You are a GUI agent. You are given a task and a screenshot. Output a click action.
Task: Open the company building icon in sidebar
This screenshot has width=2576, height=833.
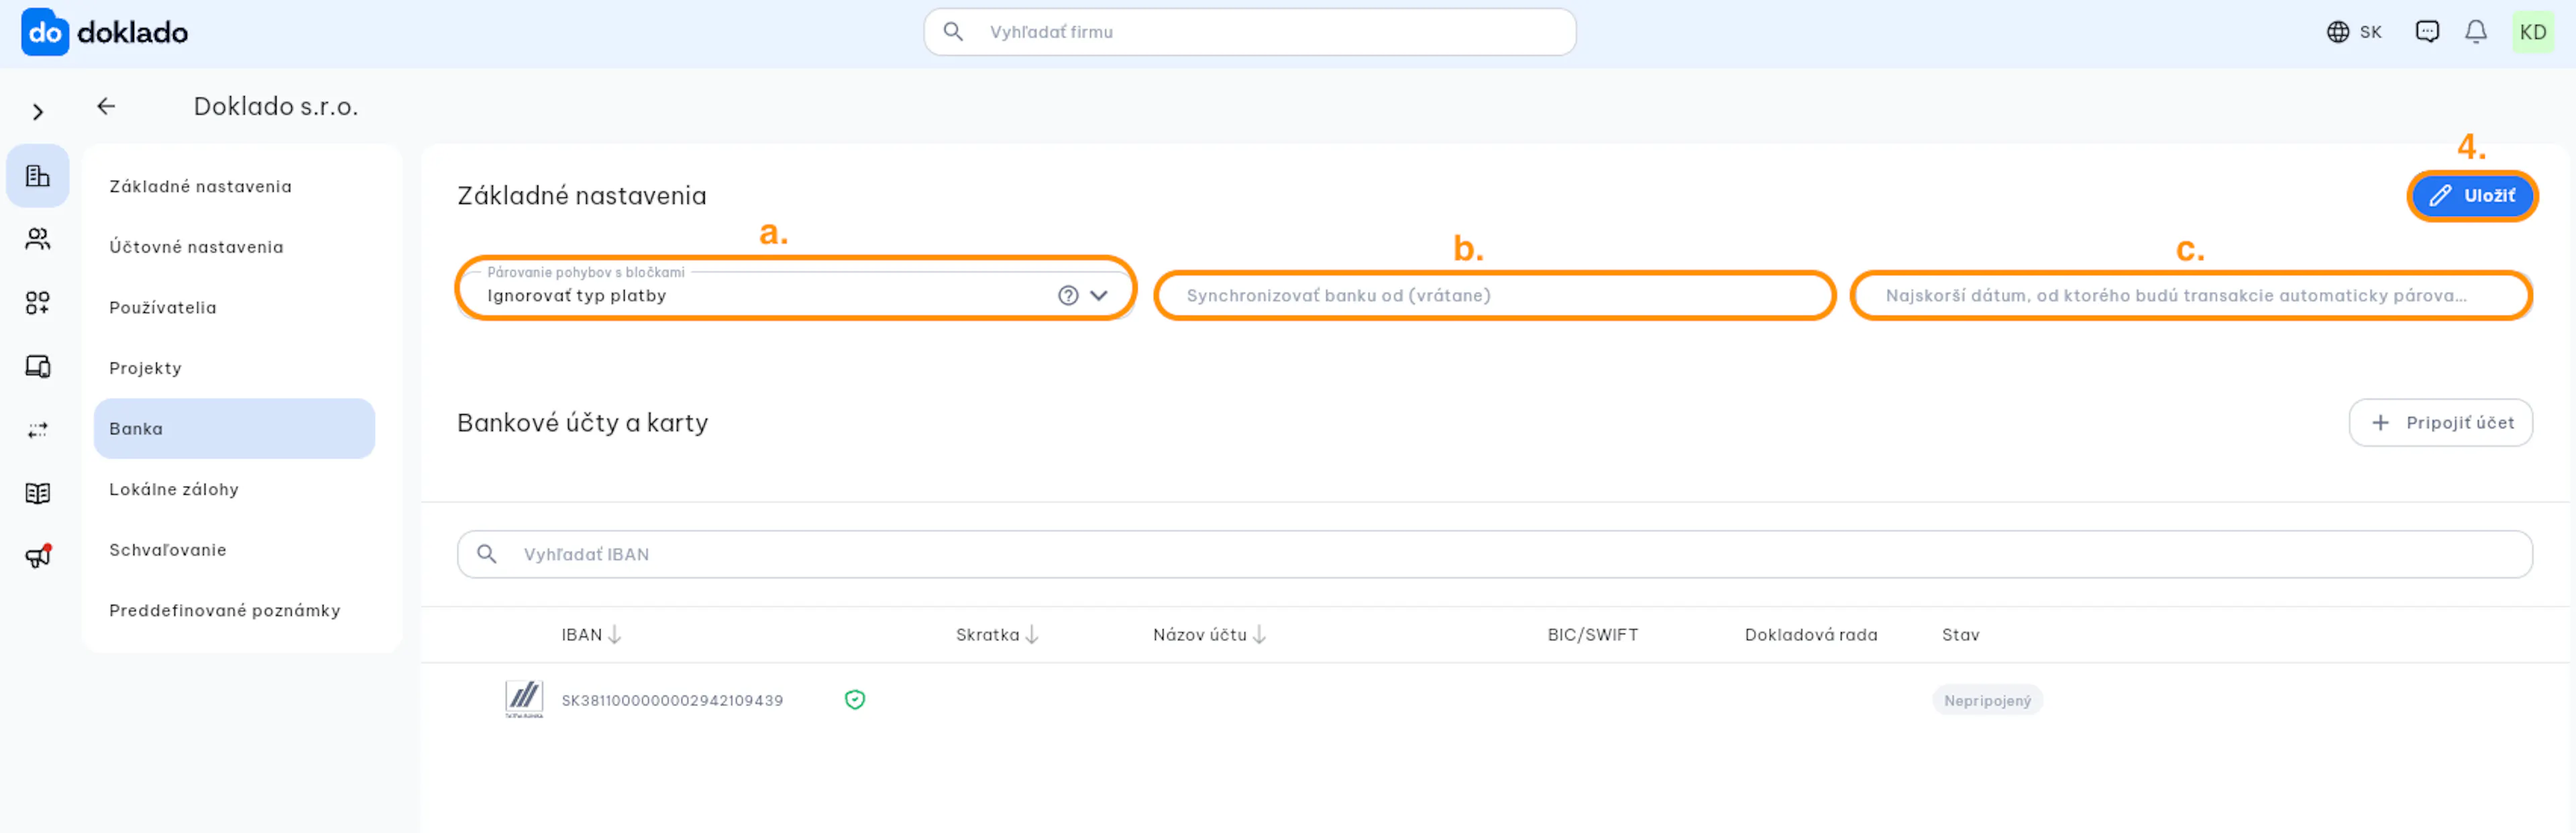tap(38, 176)
